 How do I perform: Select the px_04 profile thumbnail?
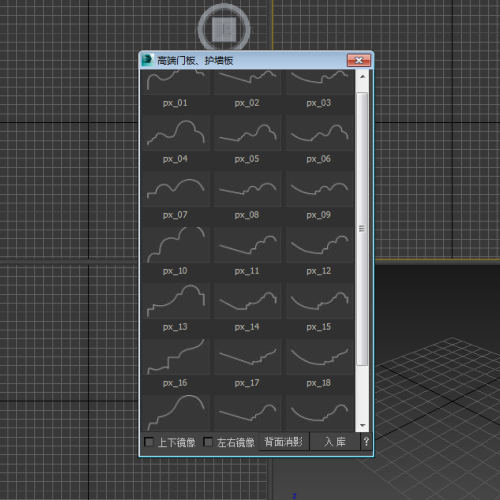pos(176,133)
